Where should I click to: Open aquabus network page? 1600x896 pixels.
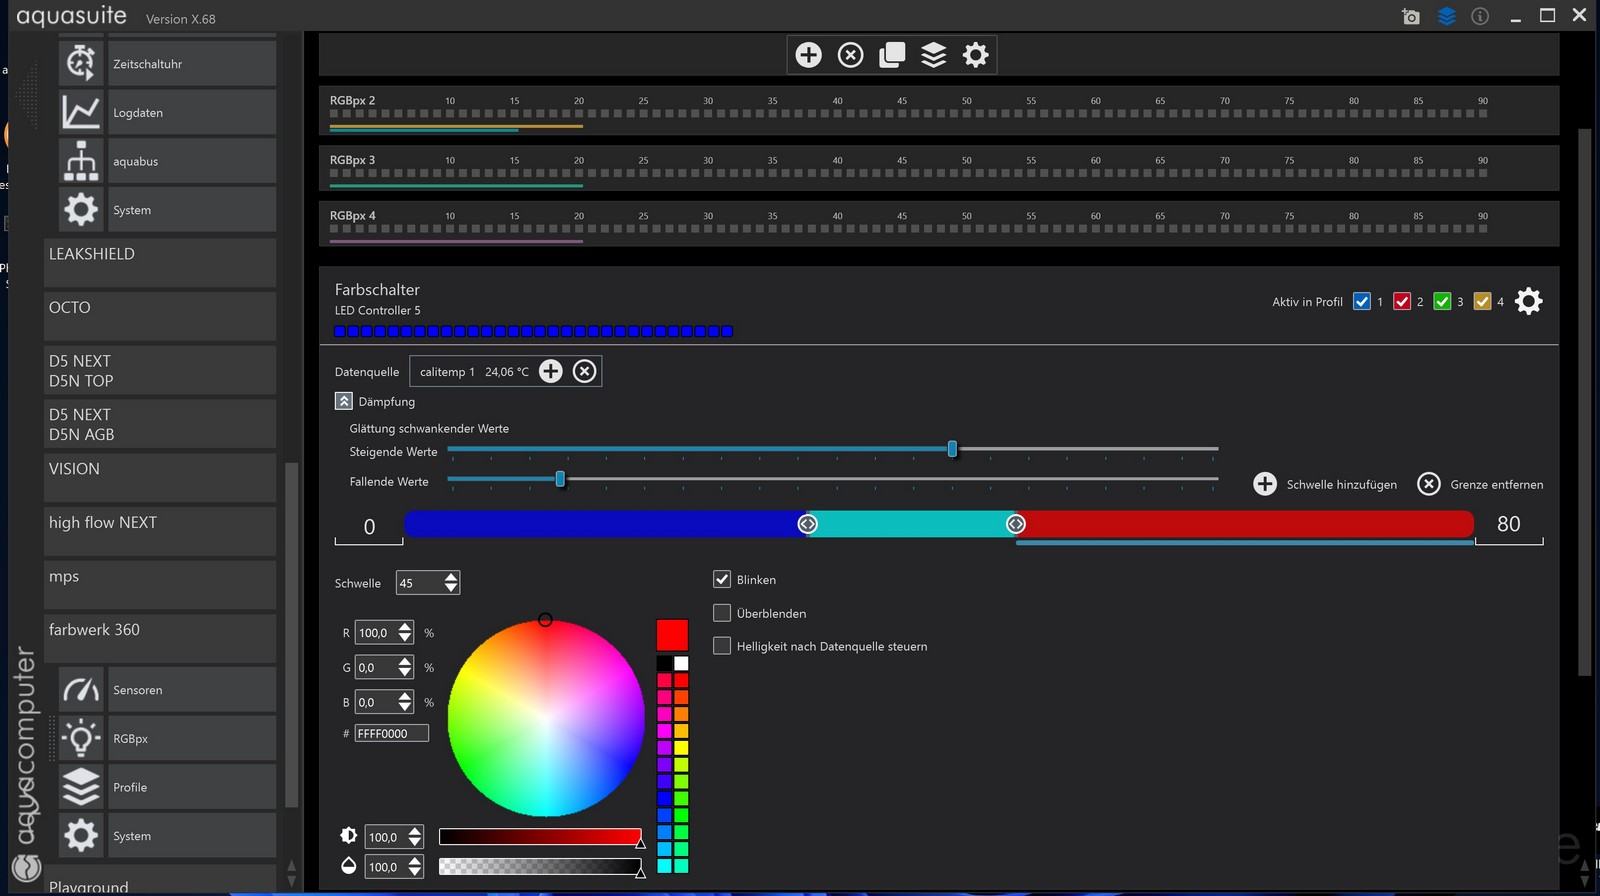pos(167,161)
